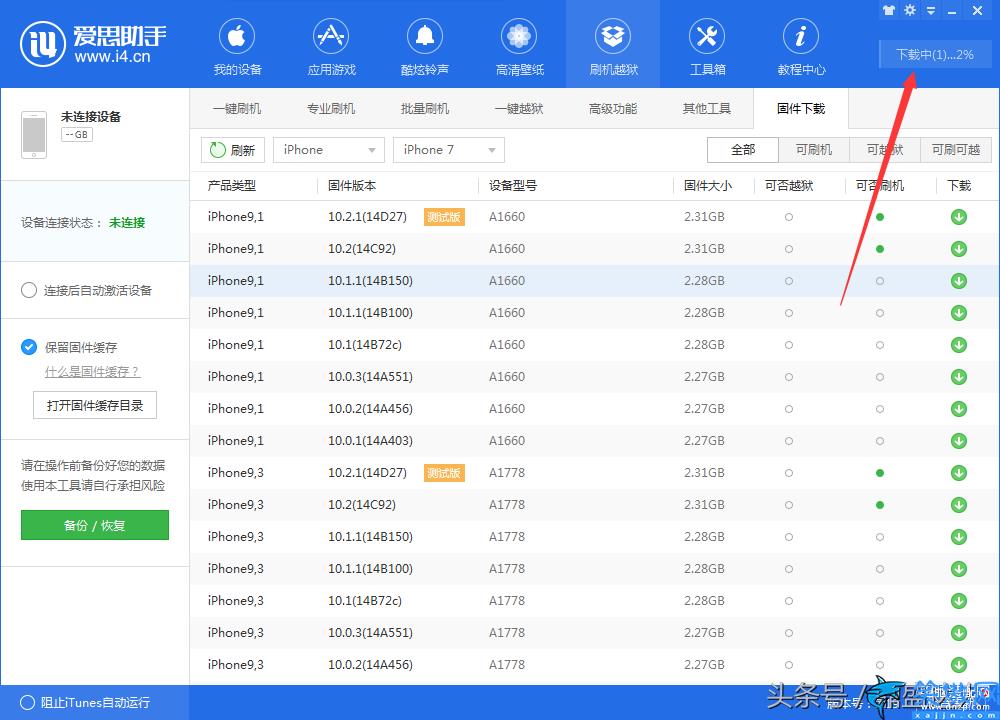Screen dimensions: 1000x720
Task: Click the 测试版 badge on iPhone9,3 row
Action: [x=444, y=473]
